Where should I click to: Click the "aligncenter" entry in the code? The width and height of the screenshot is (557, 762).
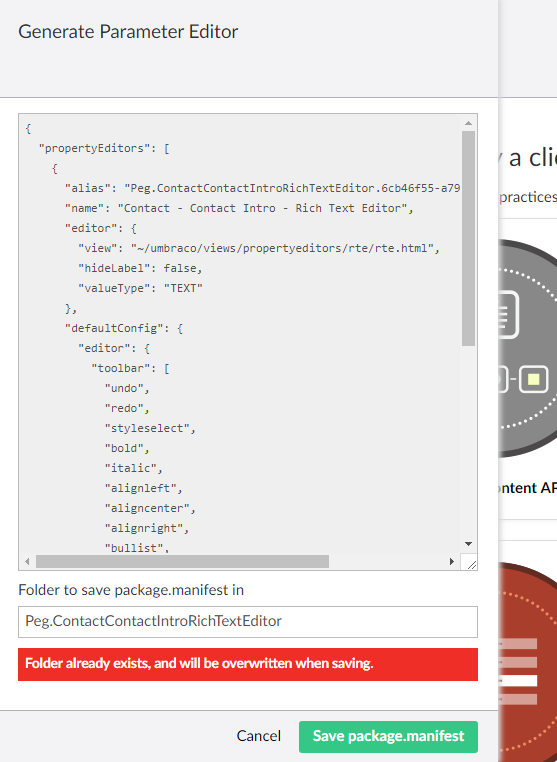(x=150, y=508)
